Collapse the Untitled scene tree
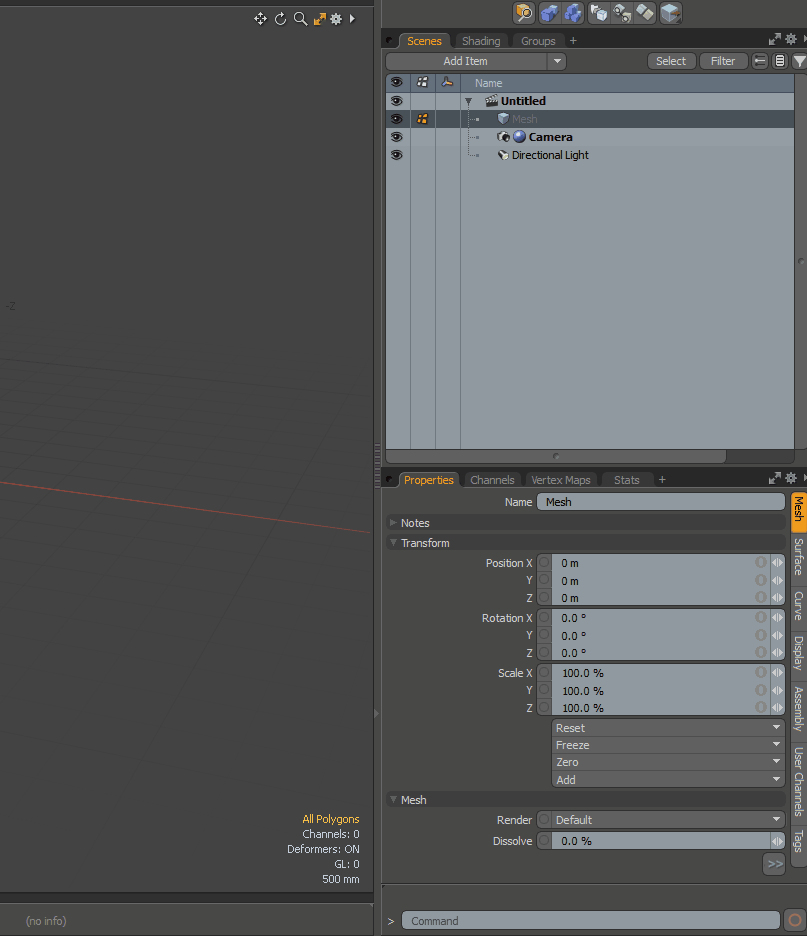The height and width of the screenshot is (936, 807). click(x=469, y=101)
